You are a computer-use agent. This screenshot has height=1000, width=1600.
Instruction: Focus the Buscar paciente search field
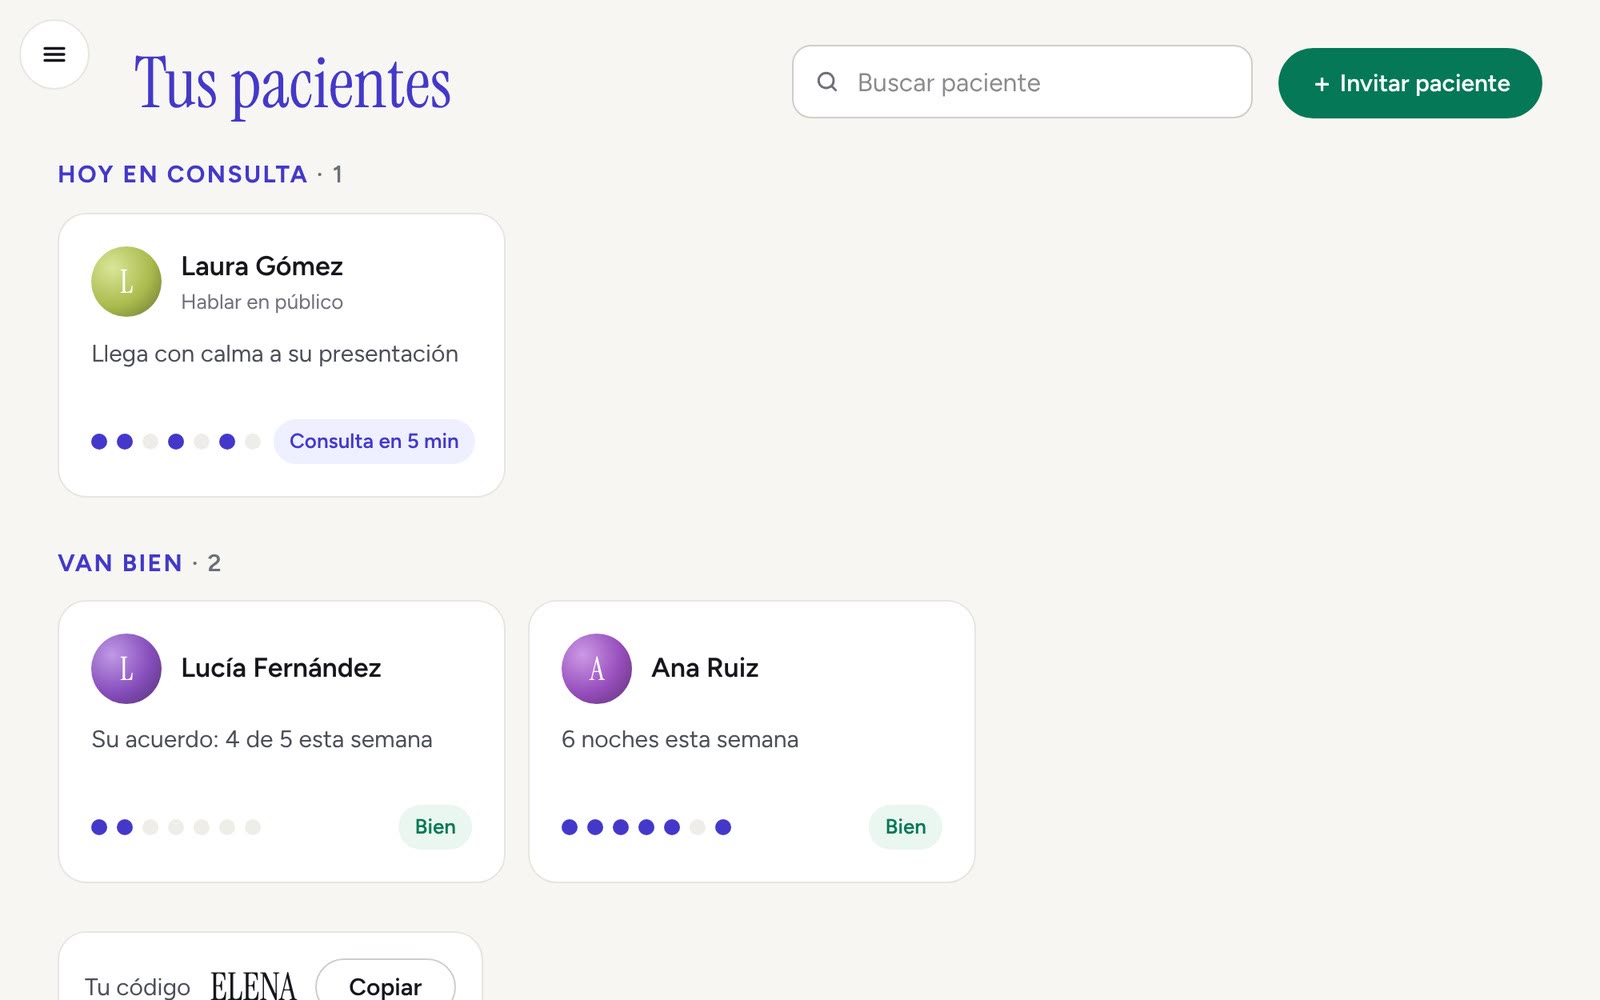(1022, 82)
